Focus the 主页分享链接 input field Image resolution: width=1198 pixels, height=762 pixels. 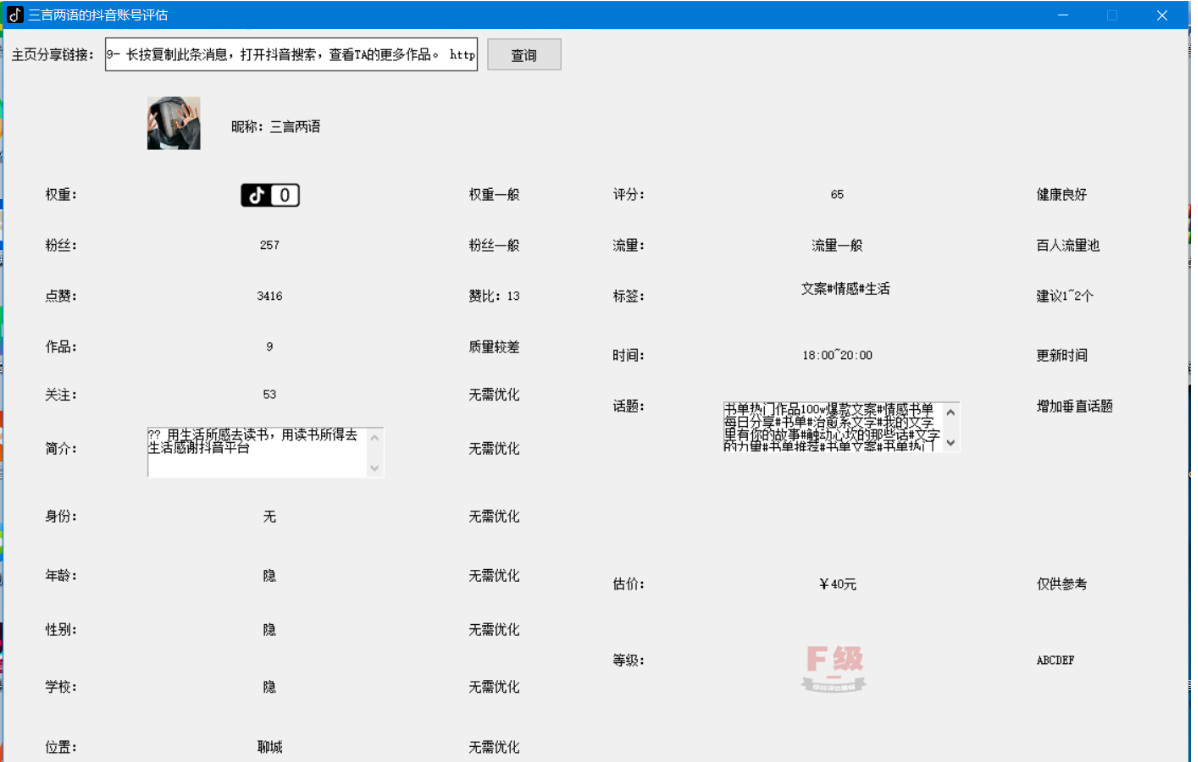291,55
